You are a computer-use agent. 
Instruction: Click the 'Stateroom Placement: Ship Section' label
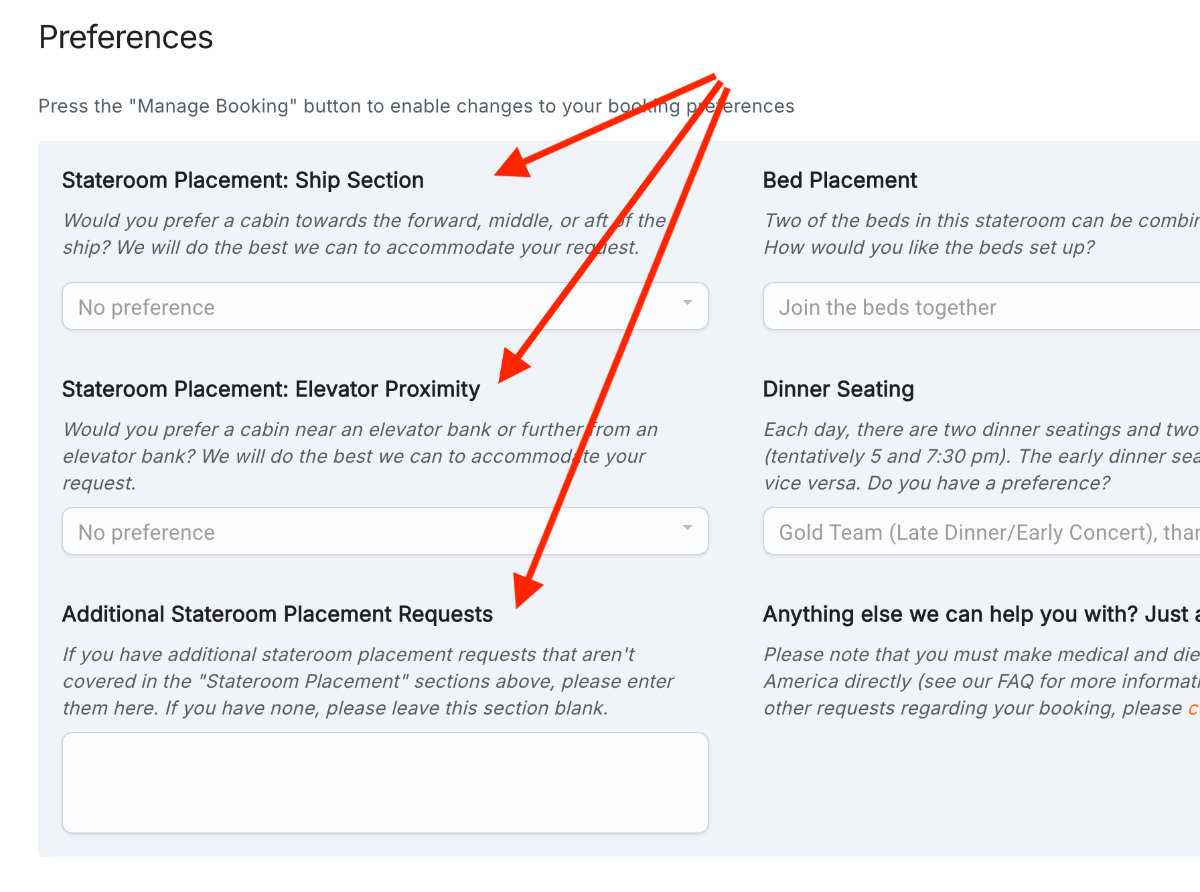coord(243,180)
